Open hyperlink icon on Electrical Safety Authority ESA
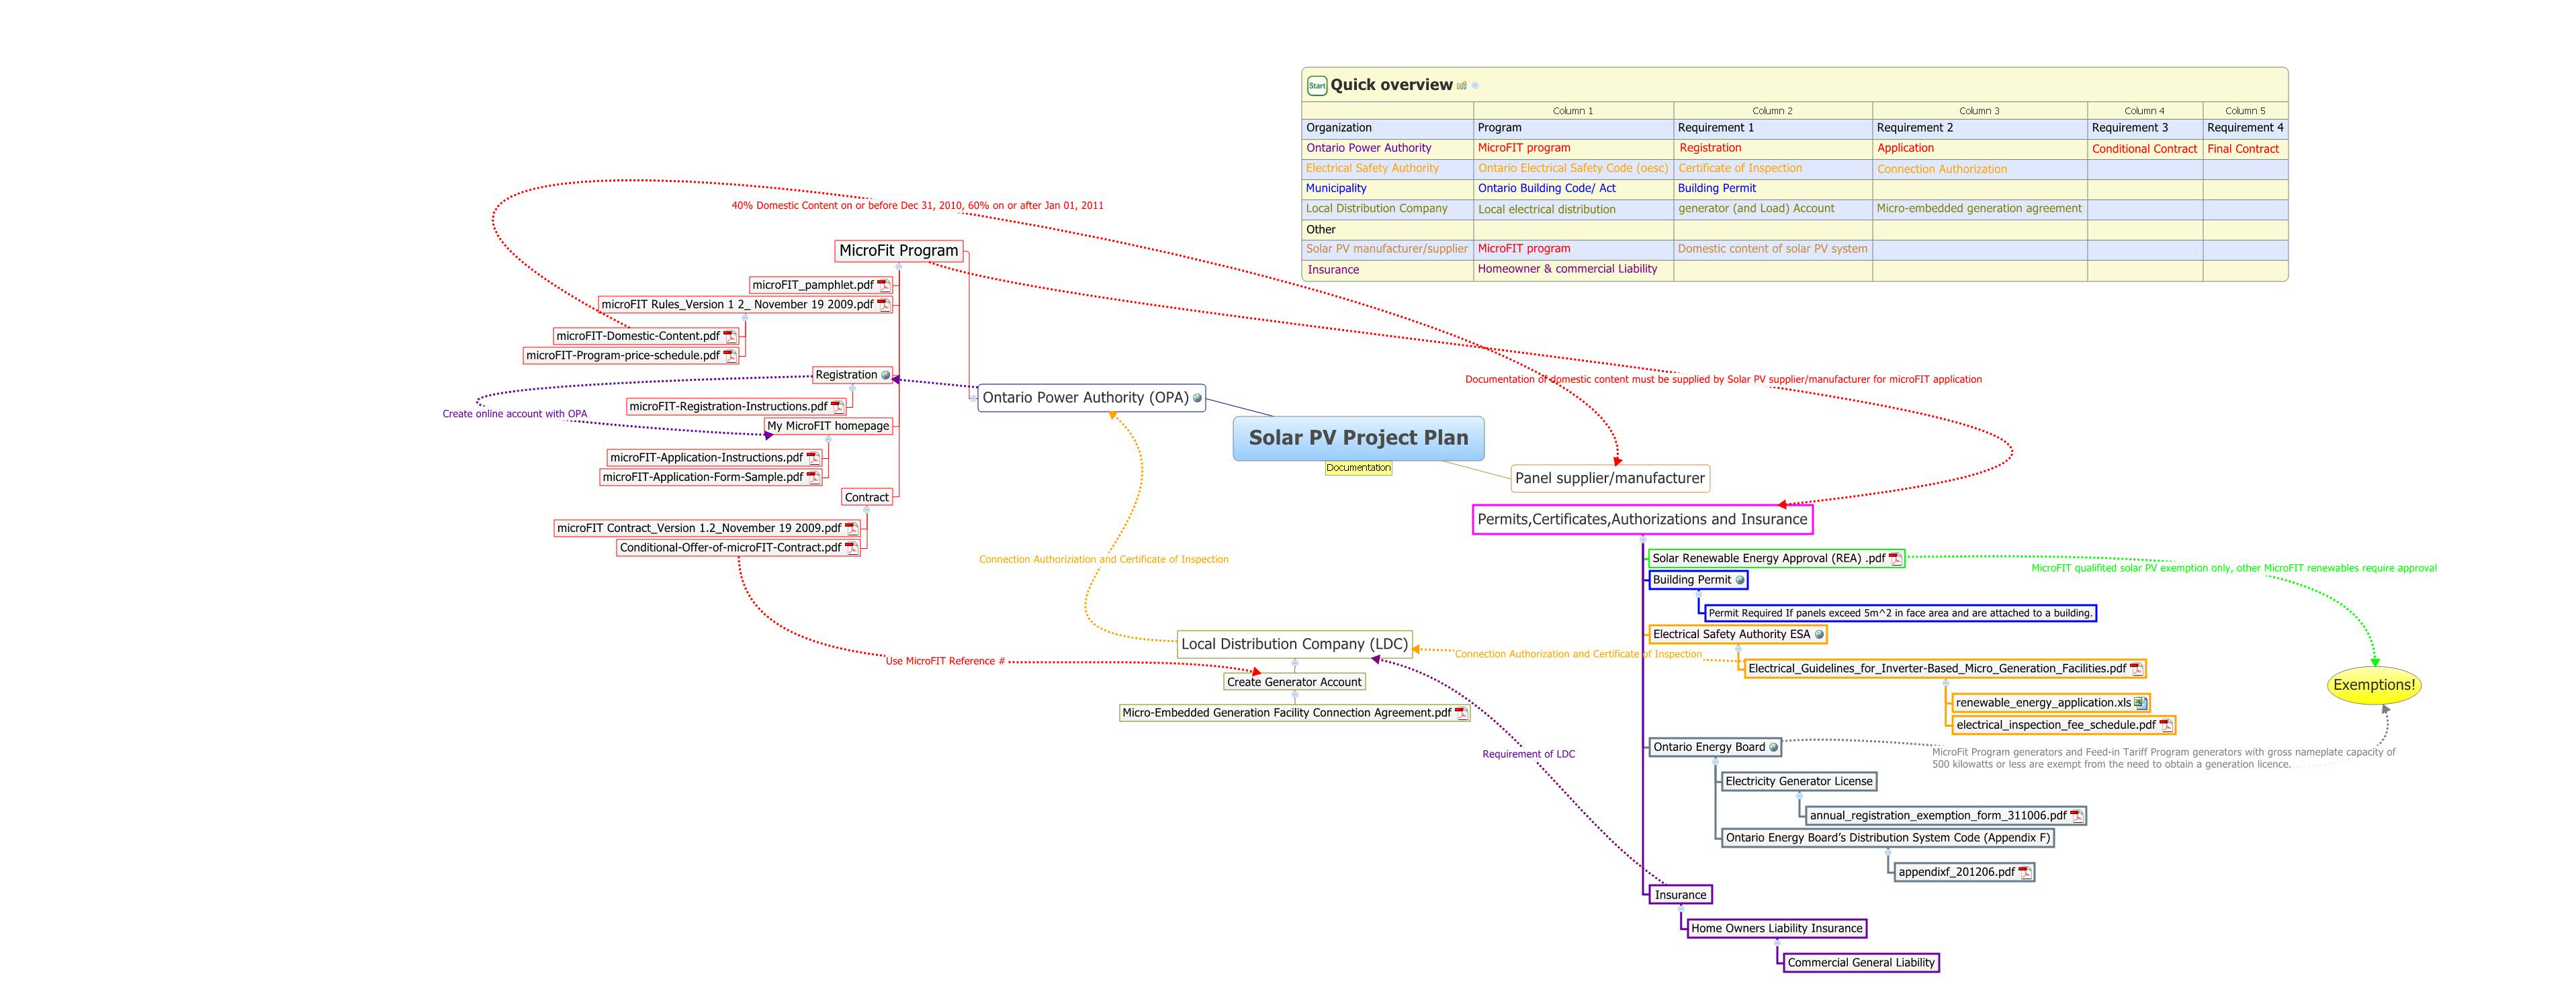The width and height of the screenshot is (2576, 984). [1819, 635]
